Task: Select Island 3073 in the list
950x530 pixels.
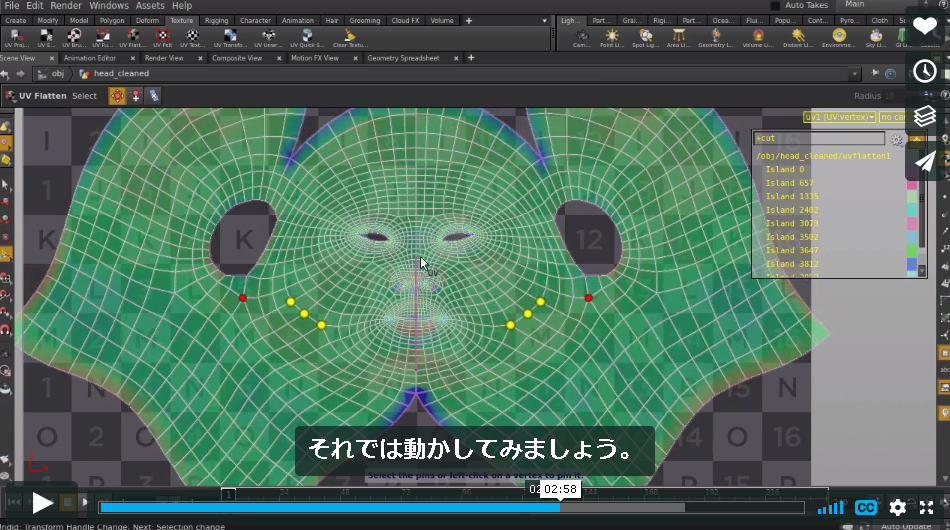Action: click(x=792, y=223)
